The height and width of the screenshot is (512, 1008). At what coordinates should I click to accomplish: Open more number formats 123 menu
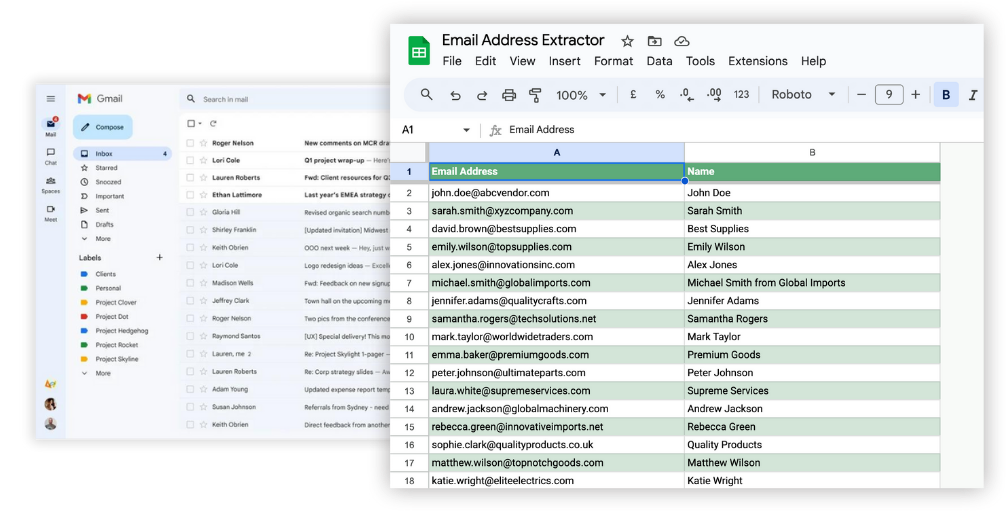(x=741, y=95)
